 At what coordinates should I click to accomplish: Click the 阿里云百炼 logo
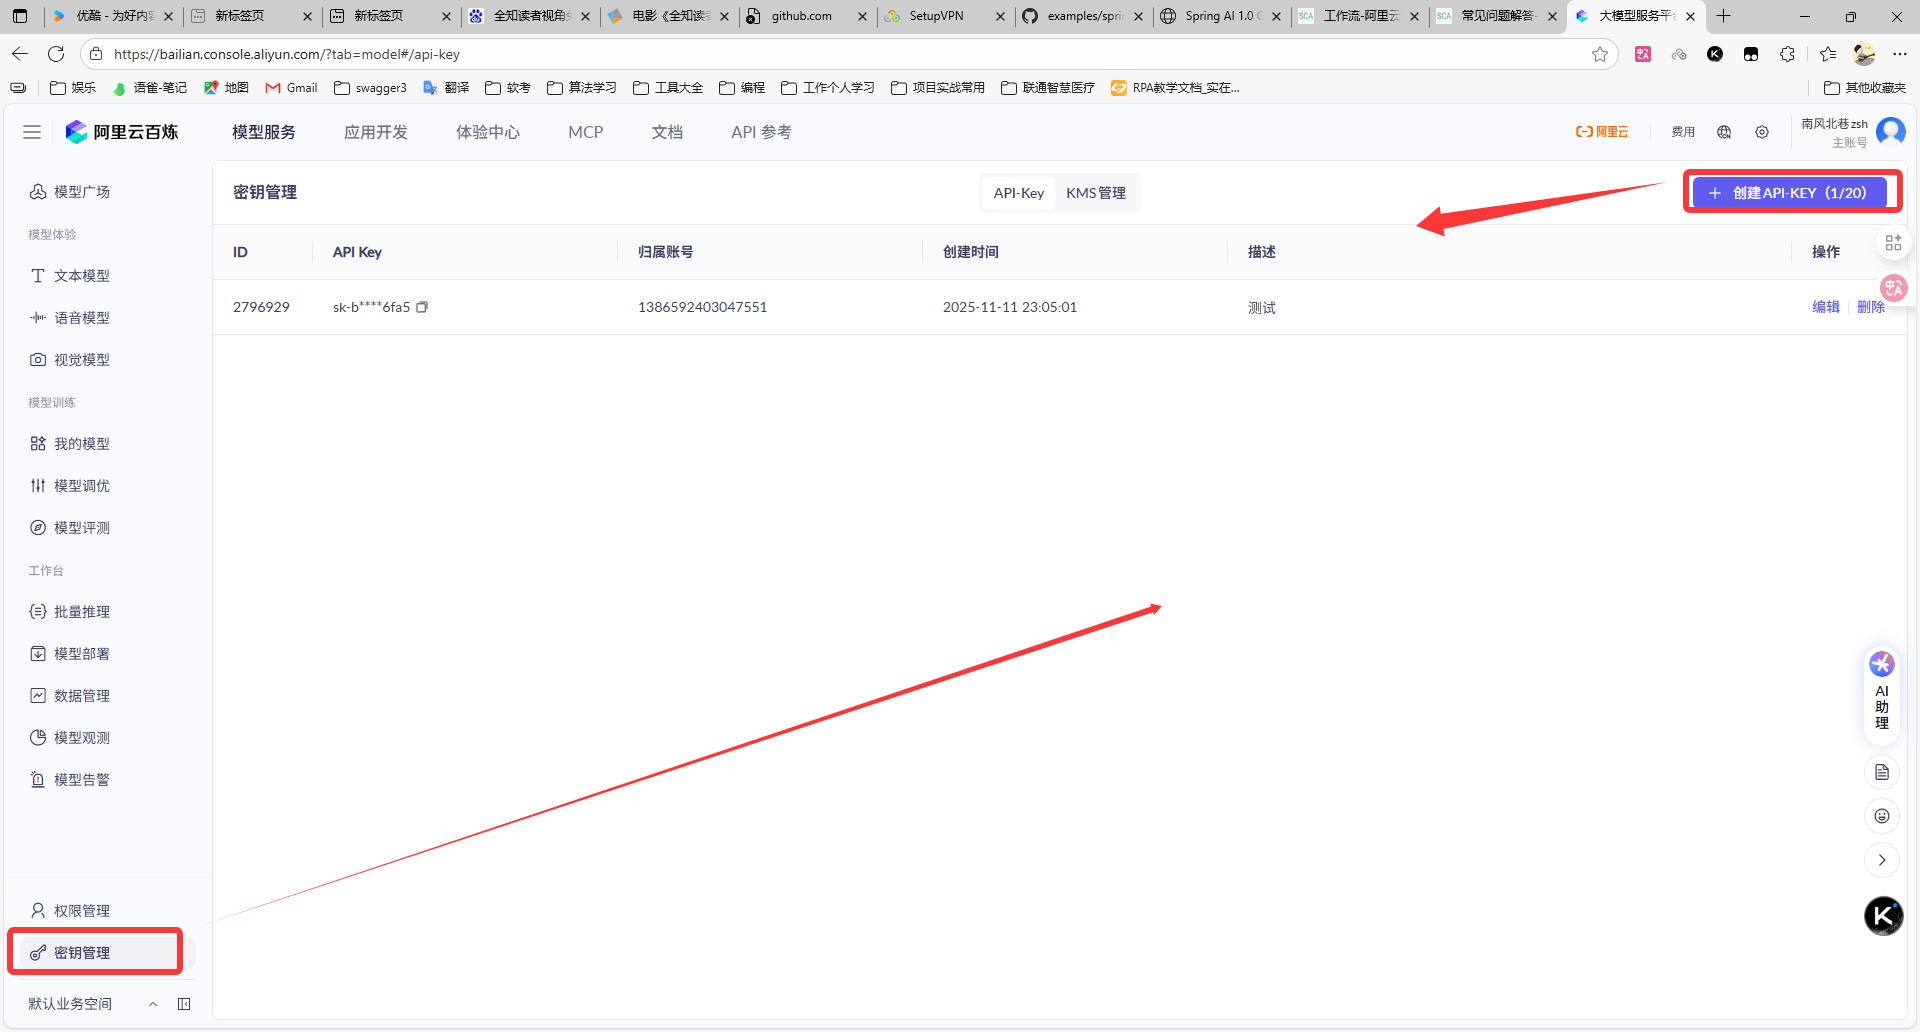click(x=122, y=132)
